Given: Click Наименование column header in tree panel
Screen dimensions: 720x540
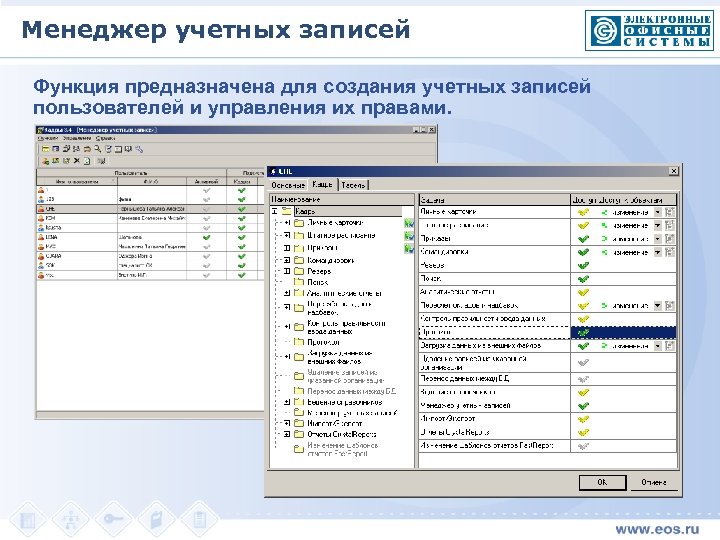Looking at the screenshot, I should pyautogui.click(x=342, y=199).
